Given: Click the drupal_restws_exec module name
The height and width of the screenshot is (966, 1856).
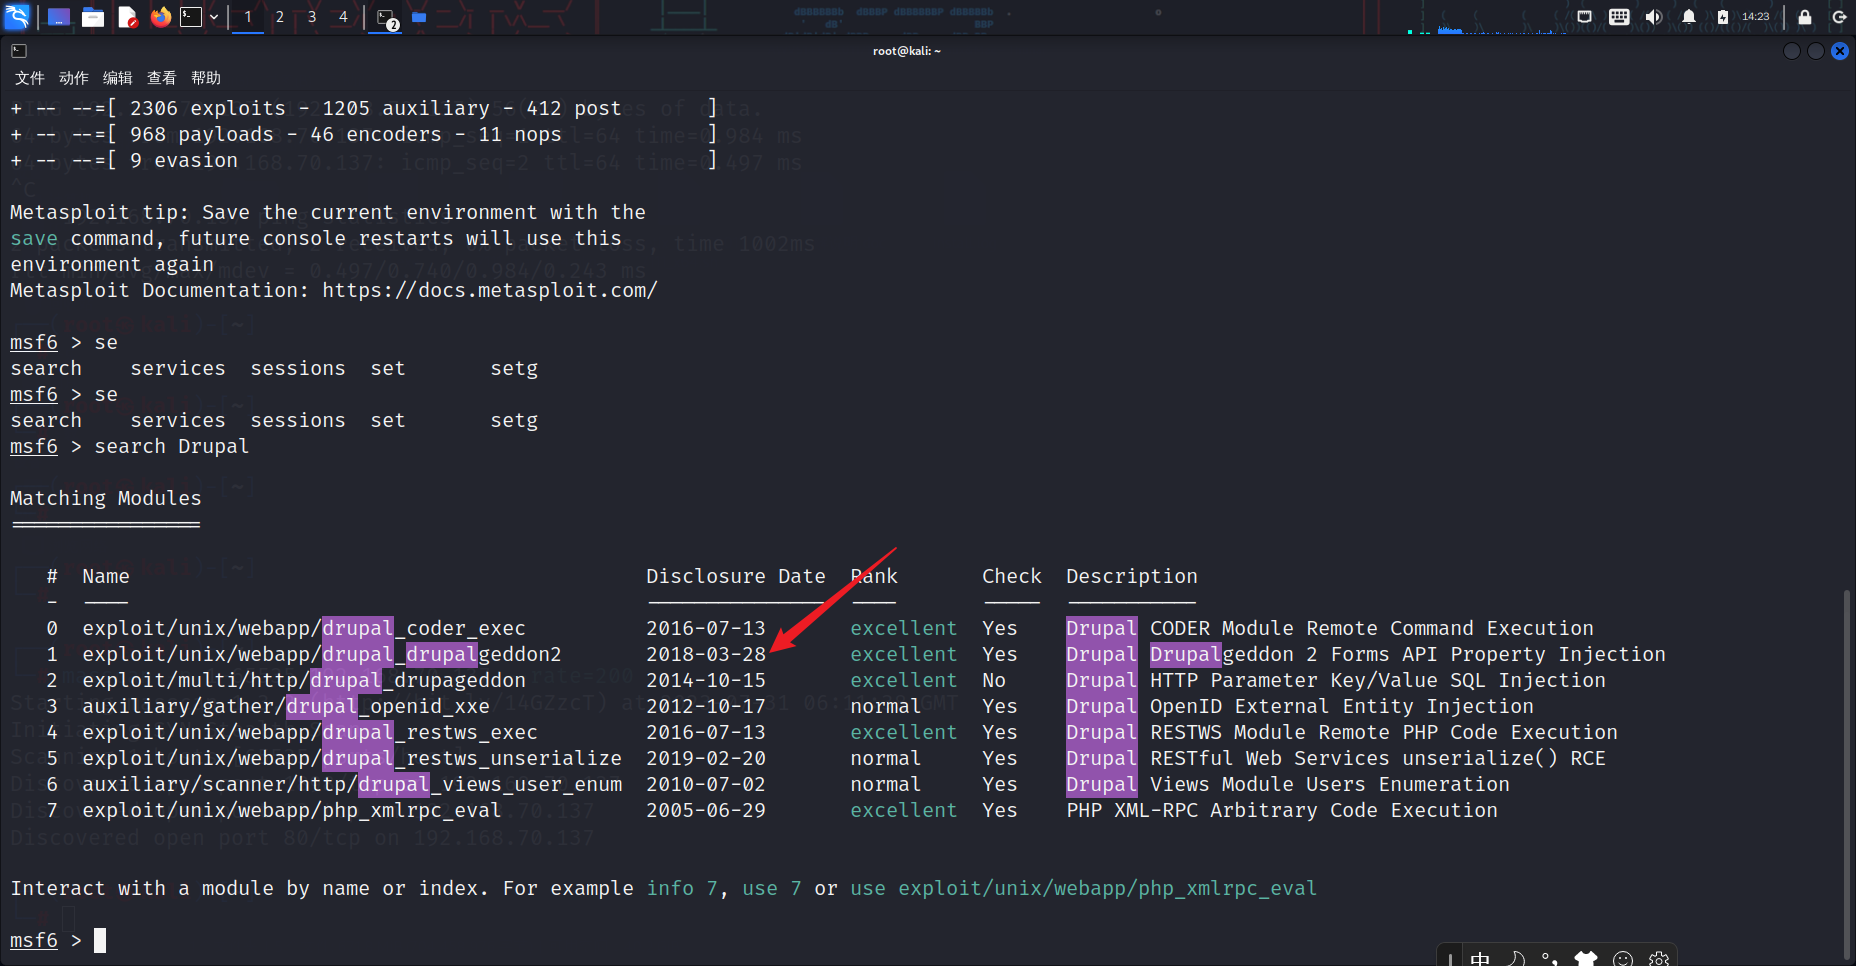Looking at the screenshot, I should [x=310, y=732].
